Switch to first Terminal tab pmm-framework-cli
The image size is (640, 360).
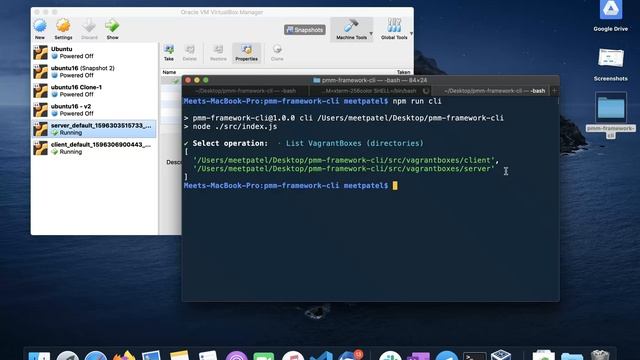[245, 91]
